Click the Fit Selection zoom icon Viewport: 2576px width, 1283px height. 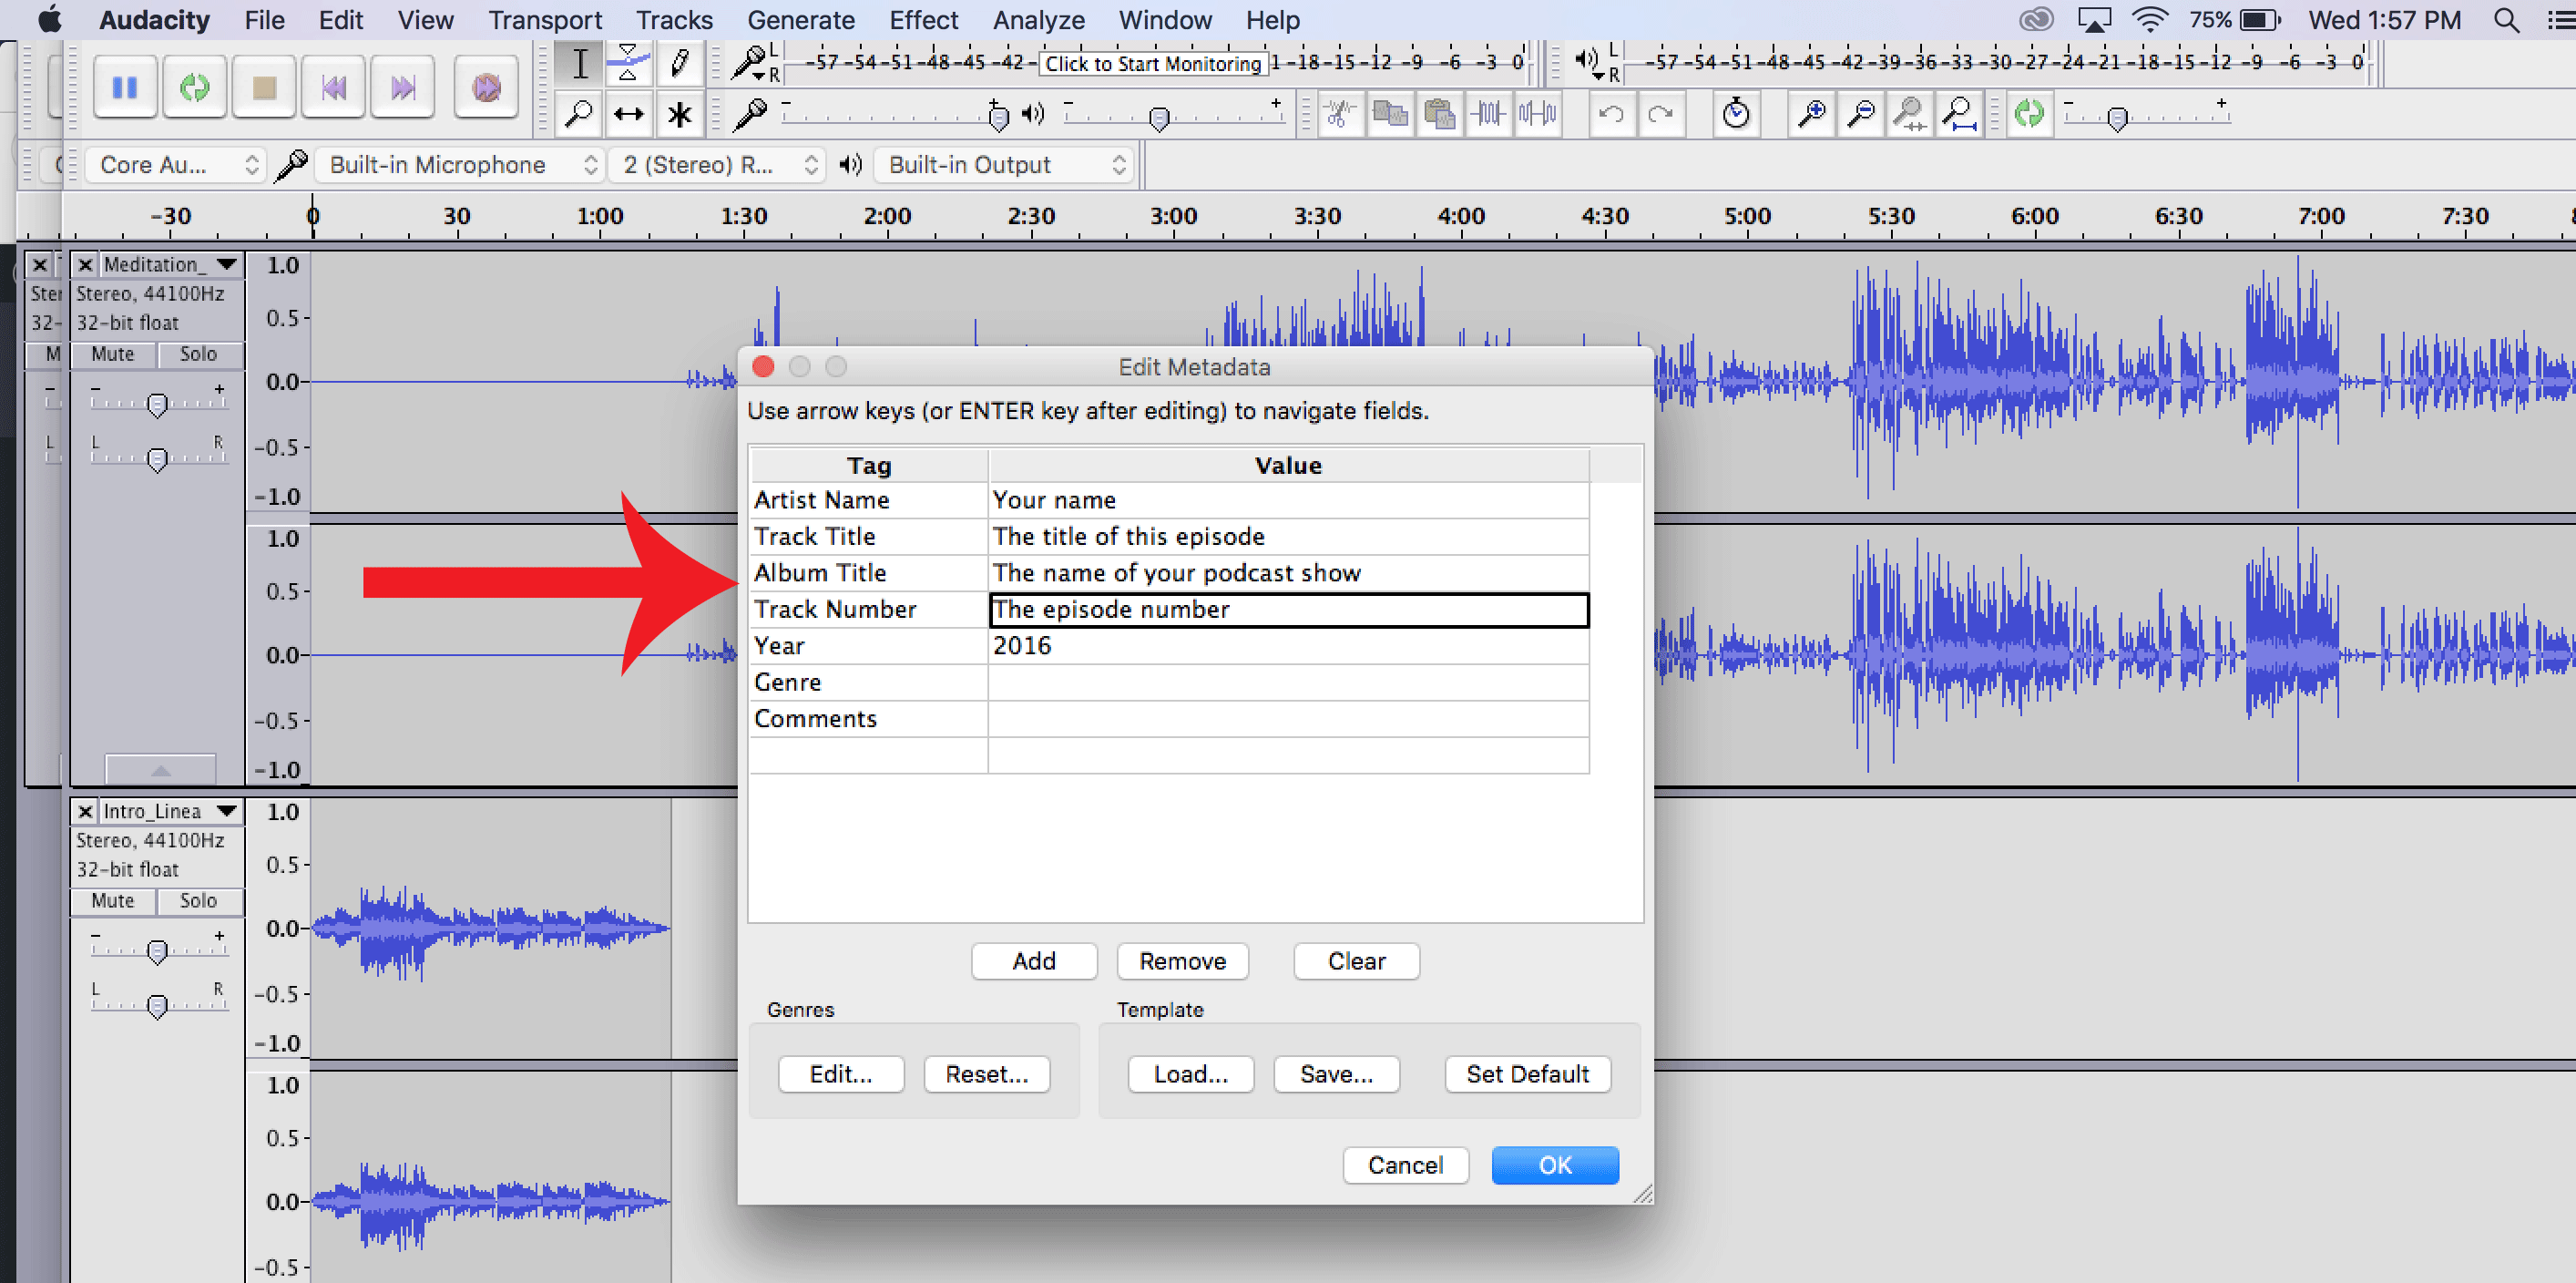click(x=1910, y=114)
